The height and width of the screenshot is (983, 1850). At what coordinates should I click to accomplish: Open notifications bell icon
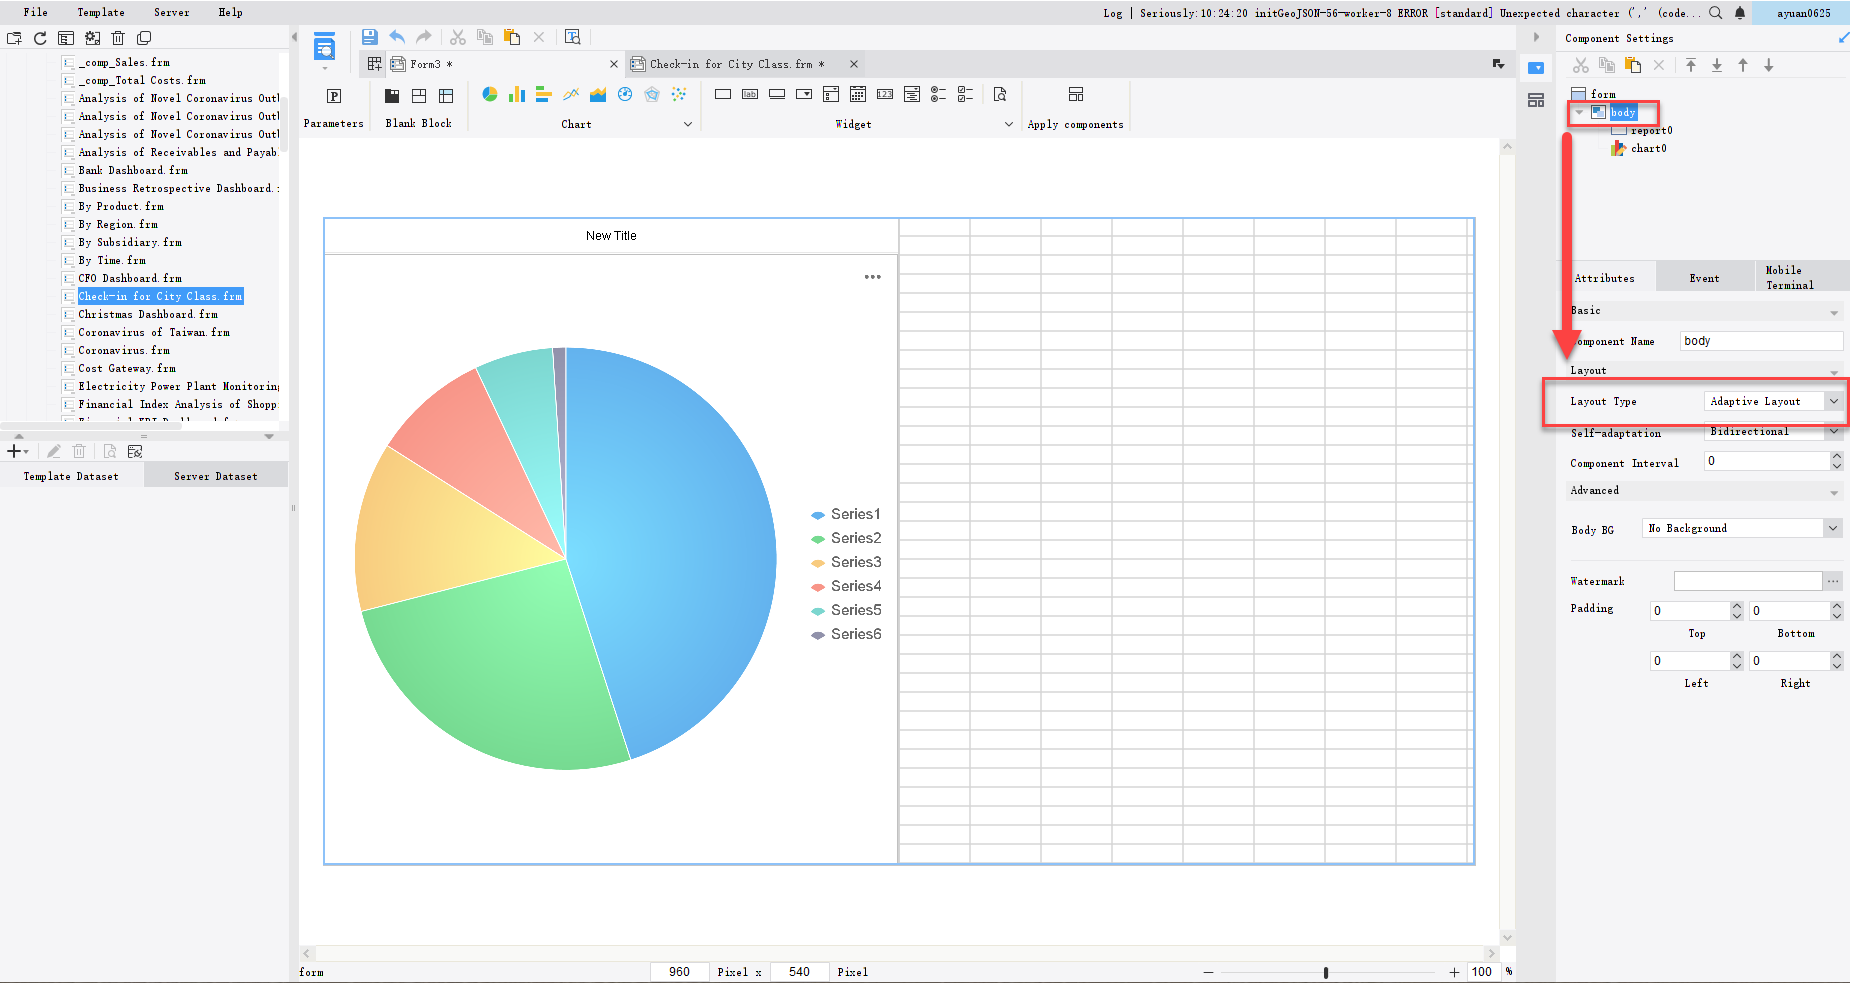[x=1740, y=13]
